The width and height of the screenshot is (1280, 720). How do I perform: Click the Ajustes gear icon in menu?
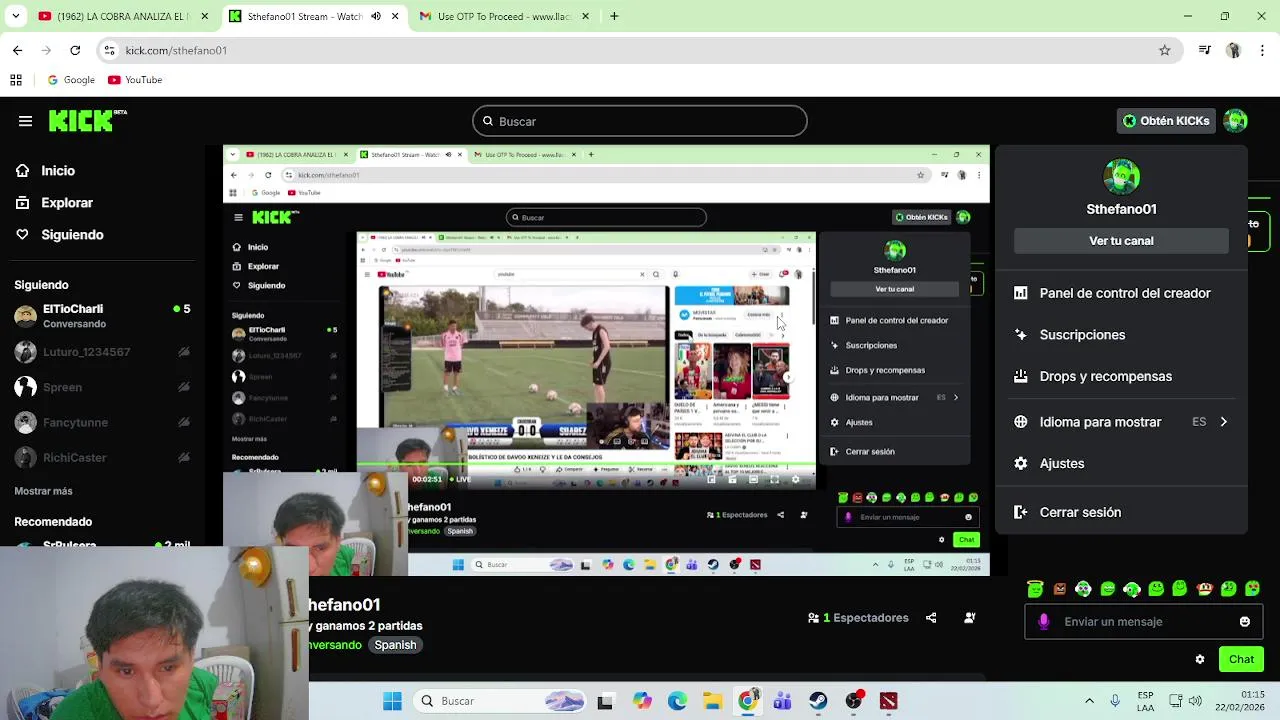[1021, 464]
